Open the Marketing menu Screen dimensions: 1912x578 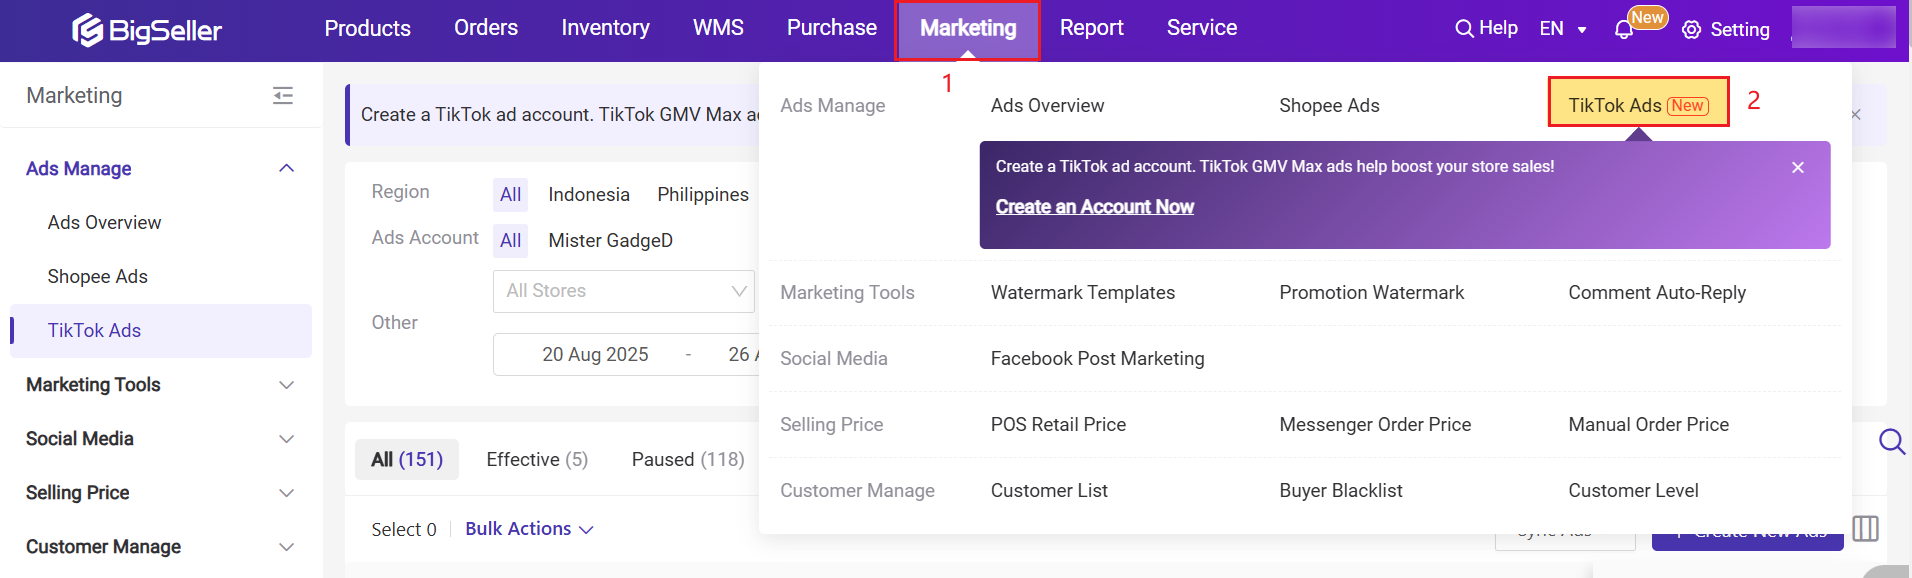tap(968, 29)
